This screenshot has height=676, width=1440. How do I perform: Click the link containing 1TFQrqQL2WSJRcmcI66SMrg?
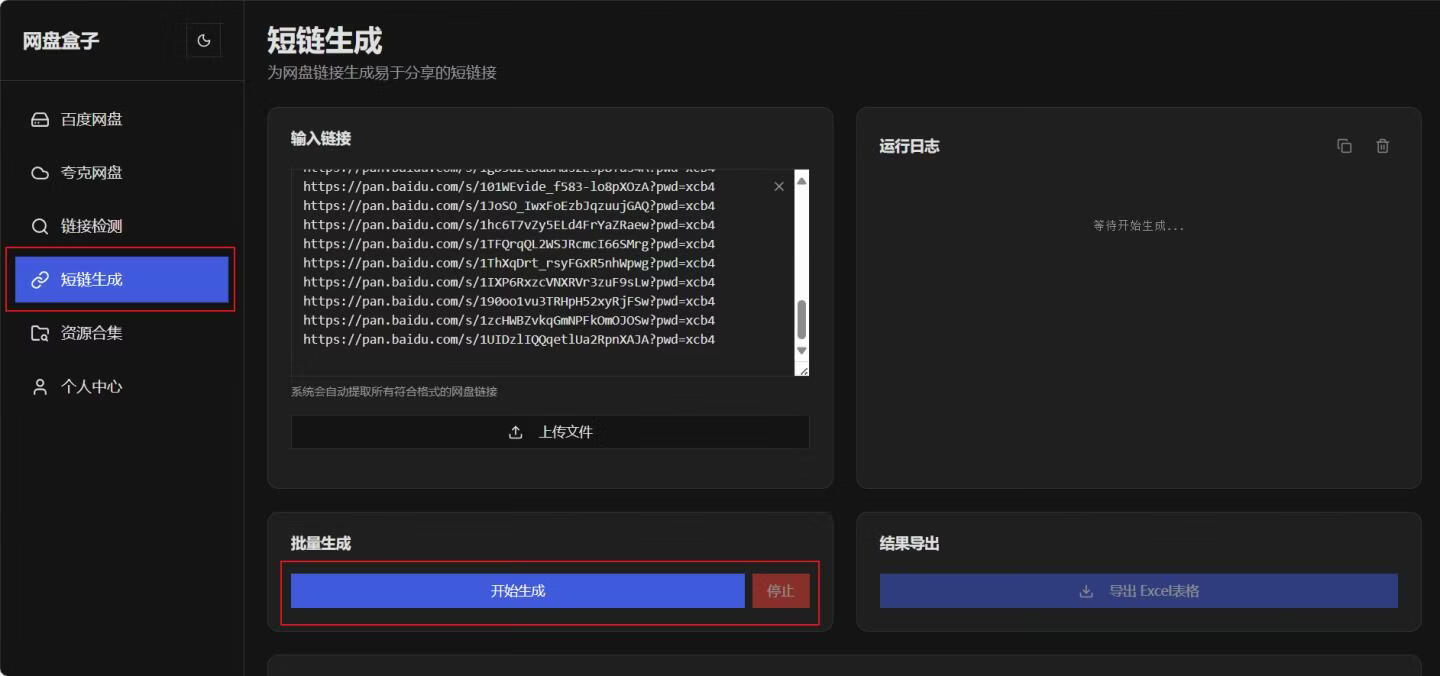click(x=509, y=244)
